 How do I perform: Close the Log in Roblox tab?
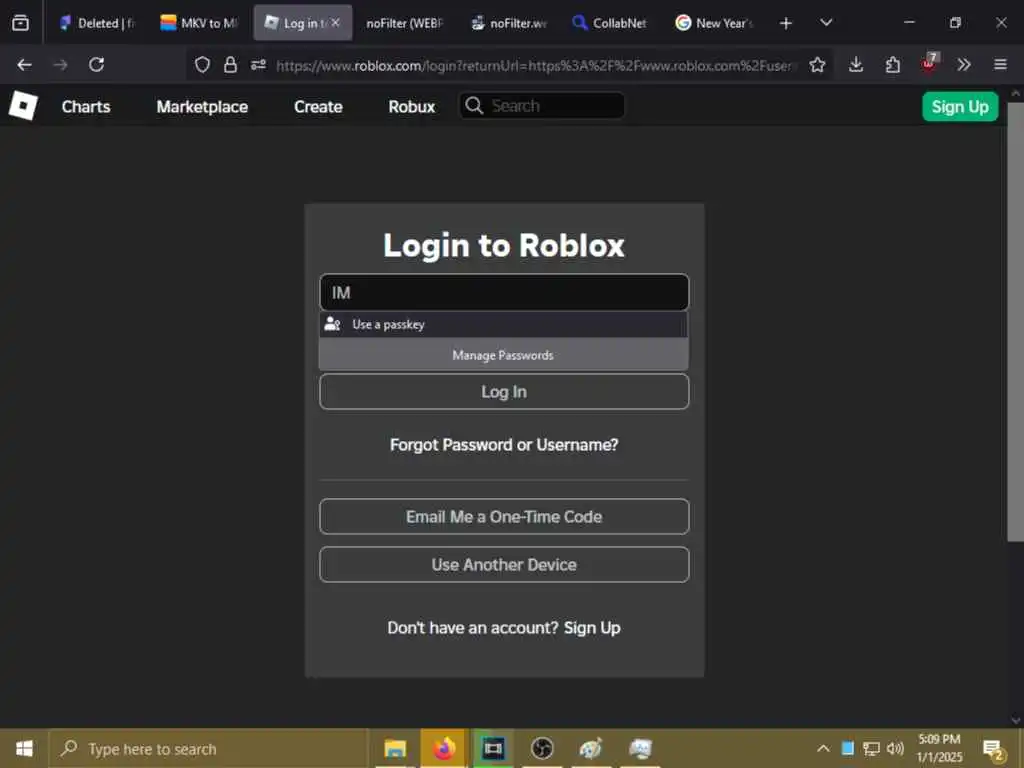coord(335,23)
